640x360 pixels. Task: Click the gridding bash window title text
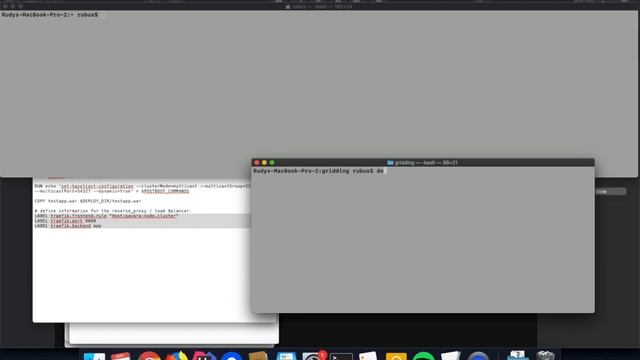426,162
